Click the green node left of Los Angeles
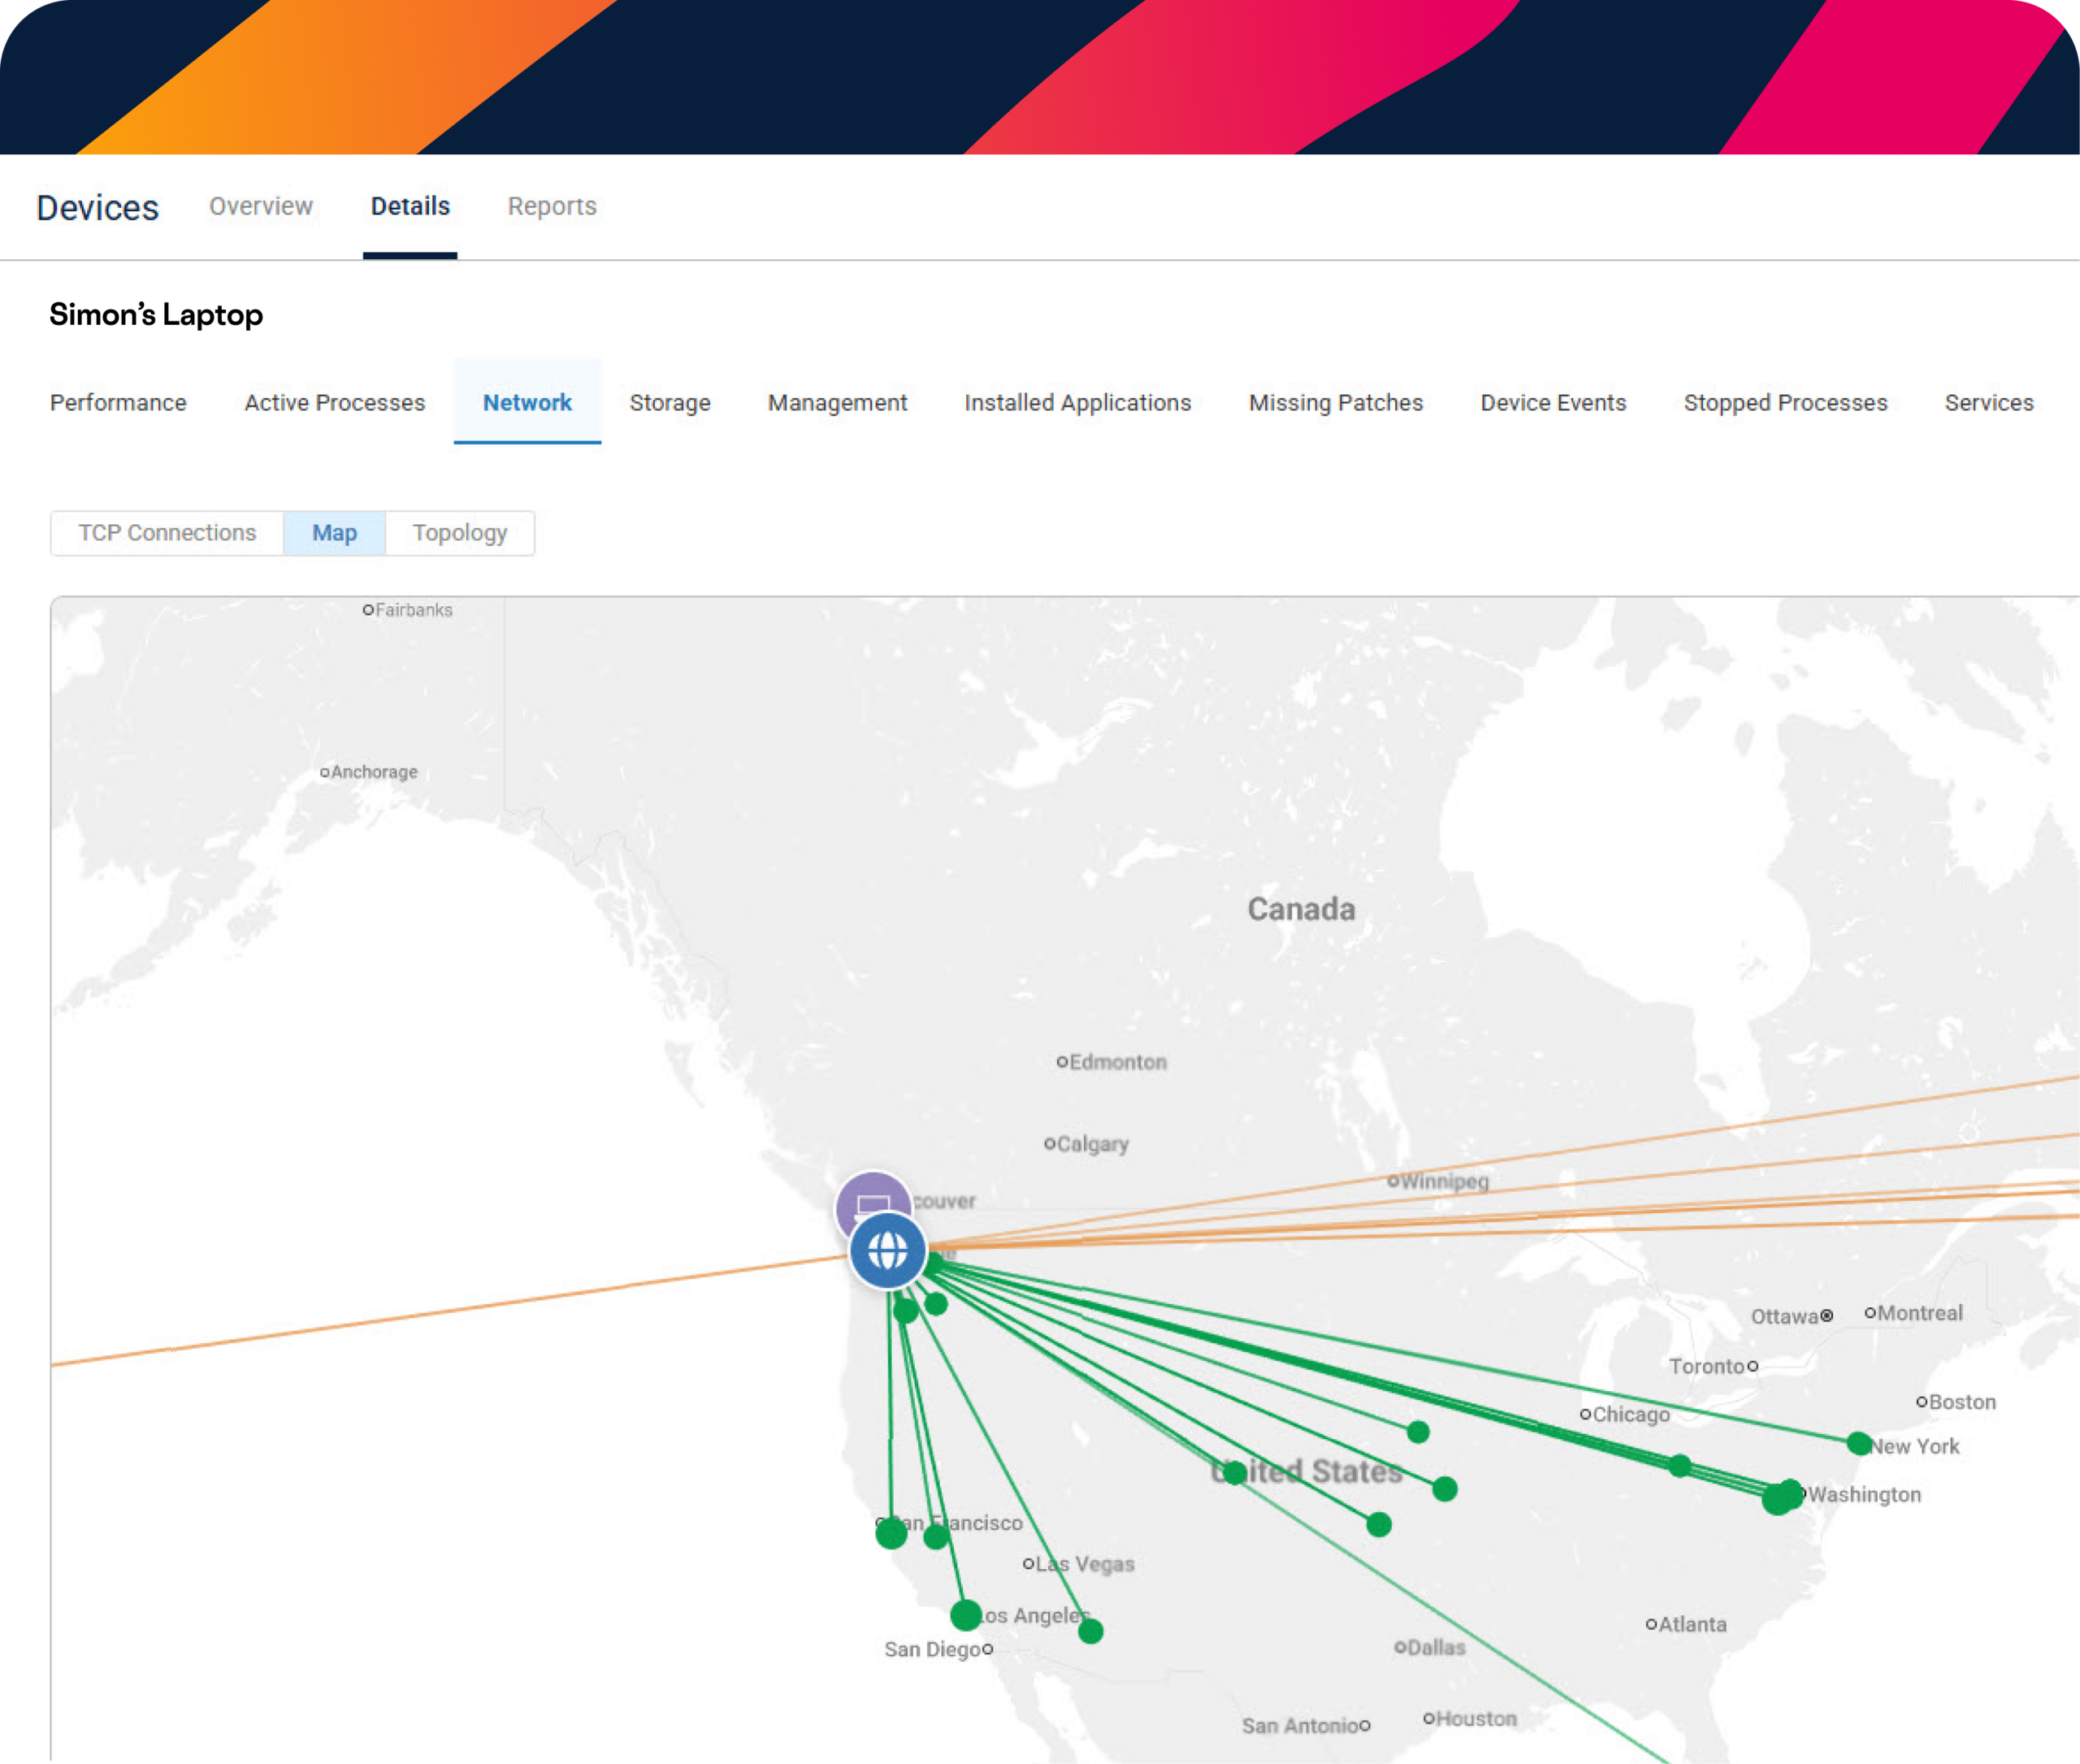Image resolution: width=2080 pixels, height=1764 pixels. [x=966, y=1614]
